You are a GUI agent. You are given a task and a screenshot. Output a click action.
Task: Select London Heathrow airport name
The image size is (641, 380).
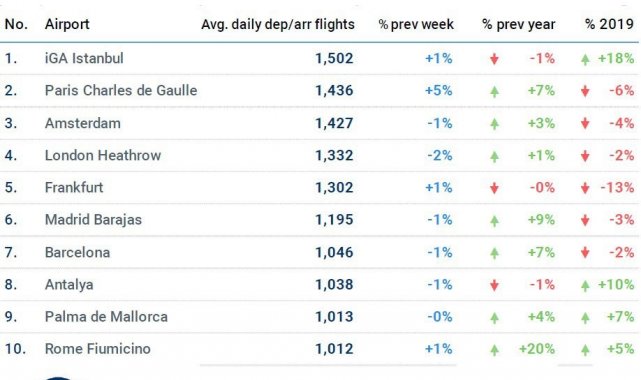(x=103, y=155)
